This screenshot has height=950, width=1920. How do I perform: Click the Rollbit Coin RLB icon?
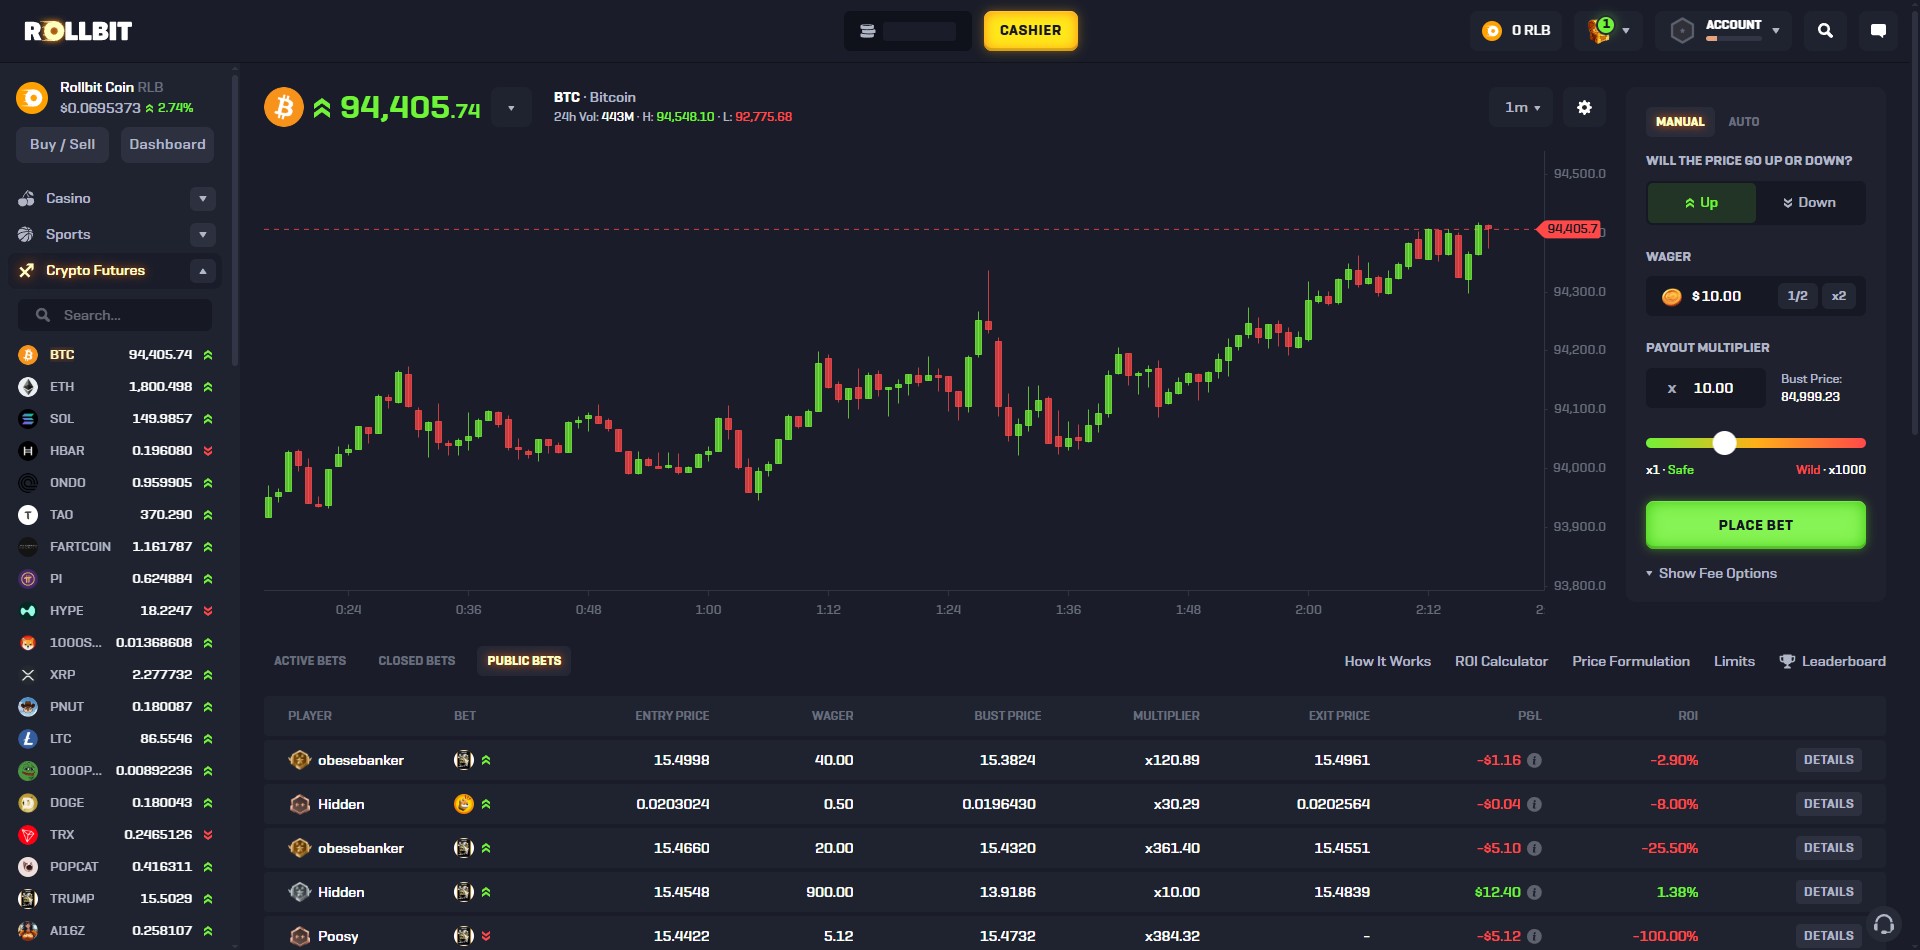click(32, 98)
